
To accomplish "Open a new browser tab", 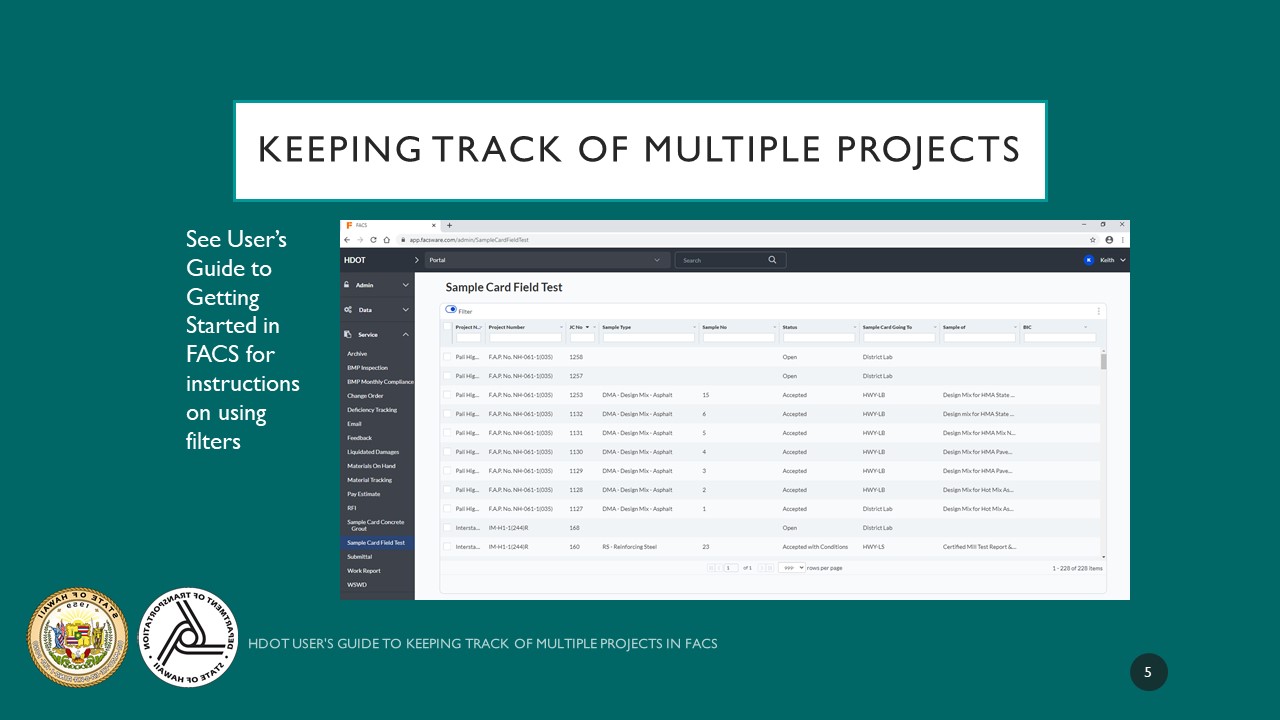I will [x=450, y=225].
